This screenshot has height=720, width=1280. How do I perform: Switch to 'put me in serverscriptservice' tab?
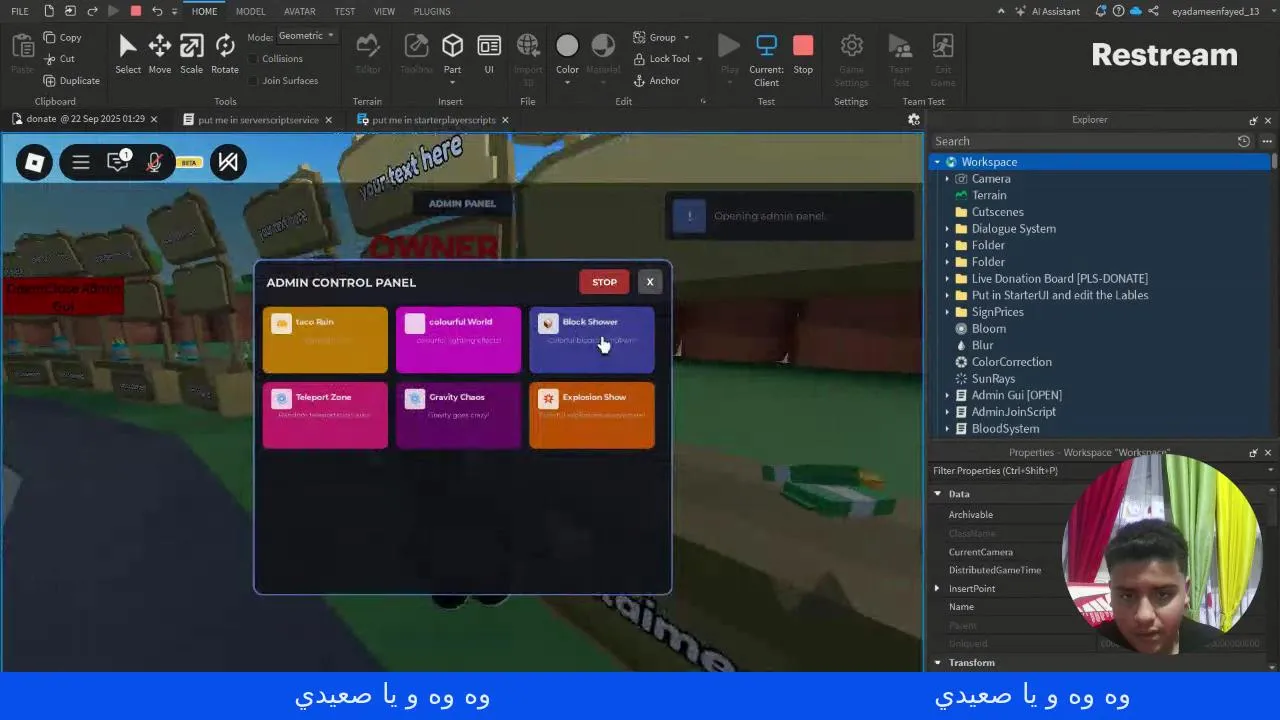pyautogui.click(x=258, y=120)
